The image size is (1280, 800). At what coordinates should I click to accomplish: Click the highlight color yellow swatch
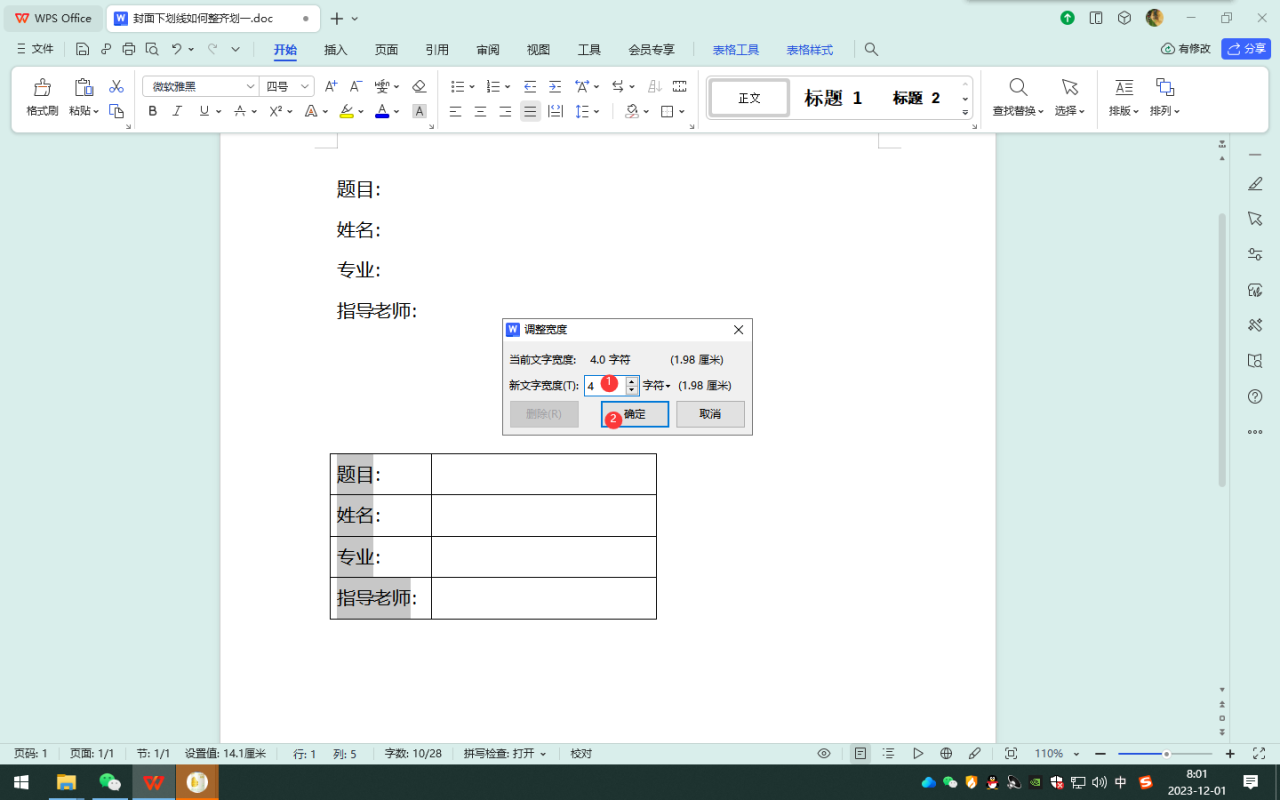pos(346,111)
